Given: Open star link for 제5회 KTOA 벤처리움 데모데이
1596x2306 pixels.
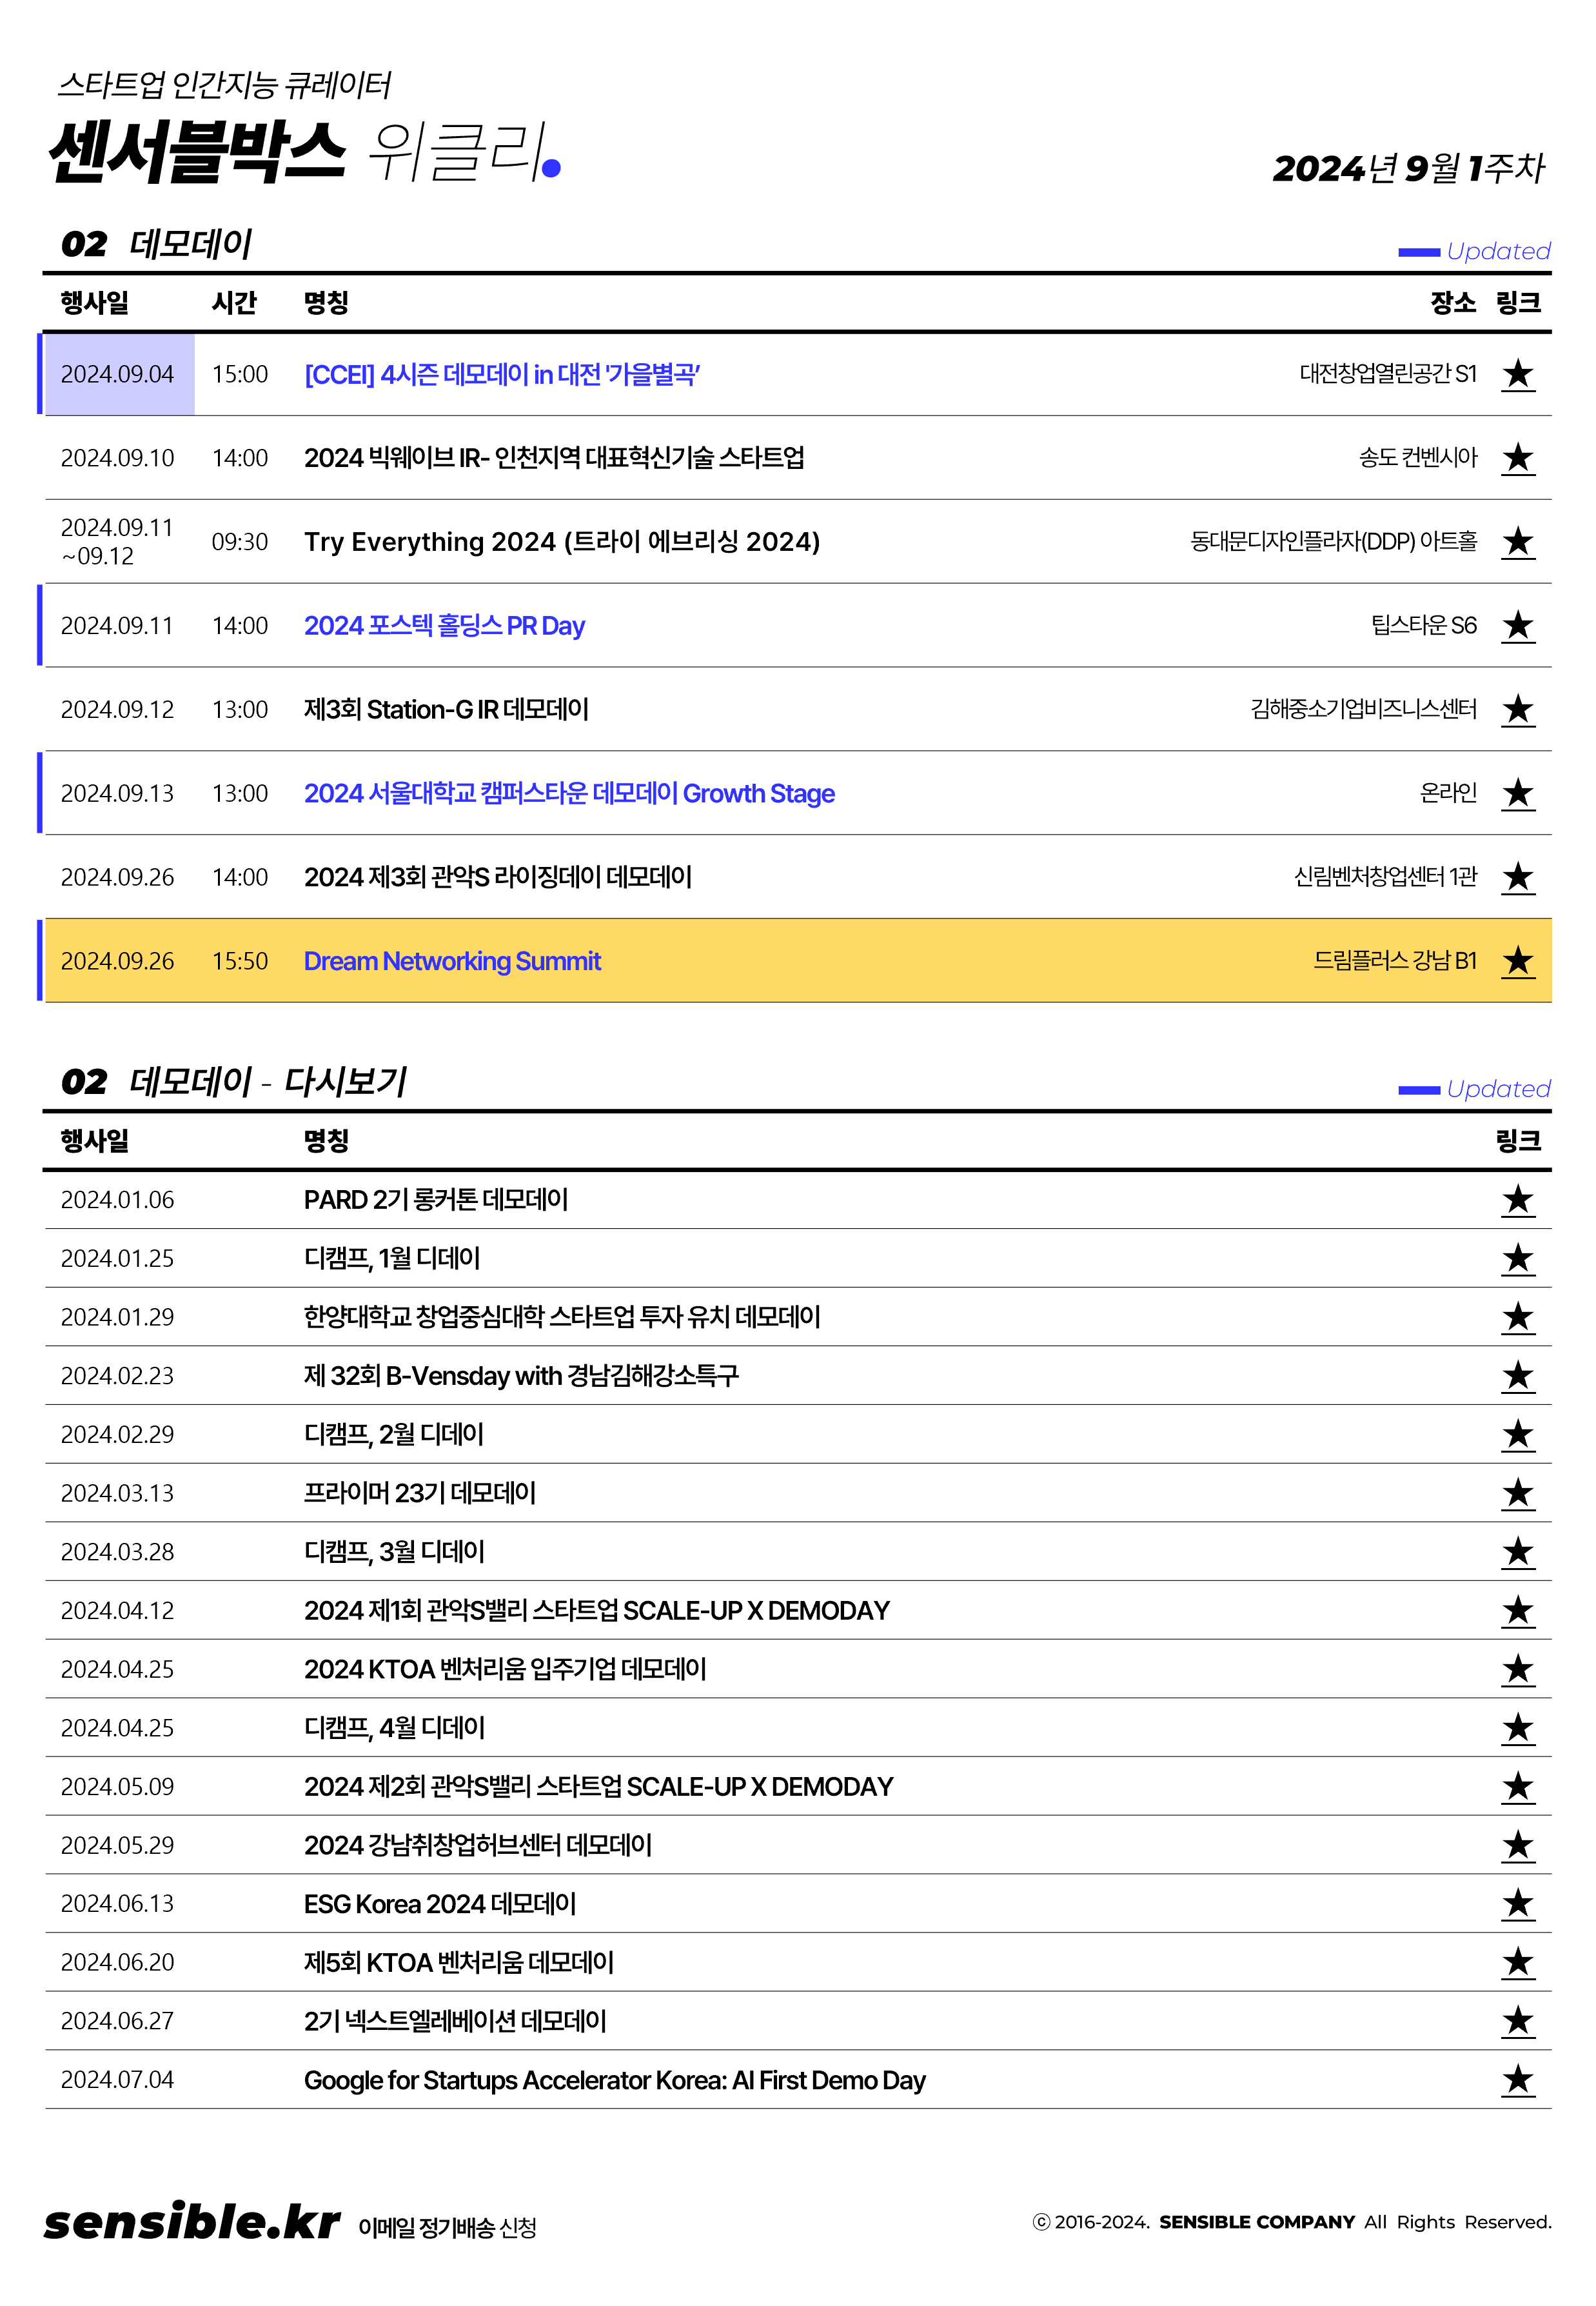Looking at the screenshot, I should 1518,1964.
